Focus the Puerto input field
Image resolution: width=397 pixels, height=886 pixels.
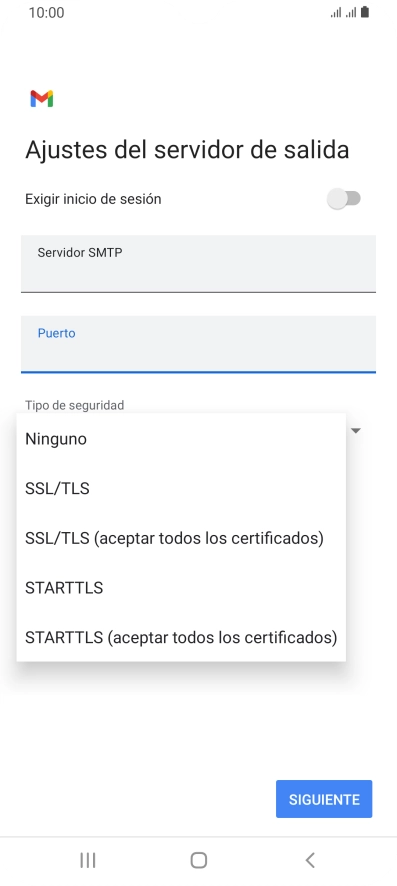click(198, 345)
